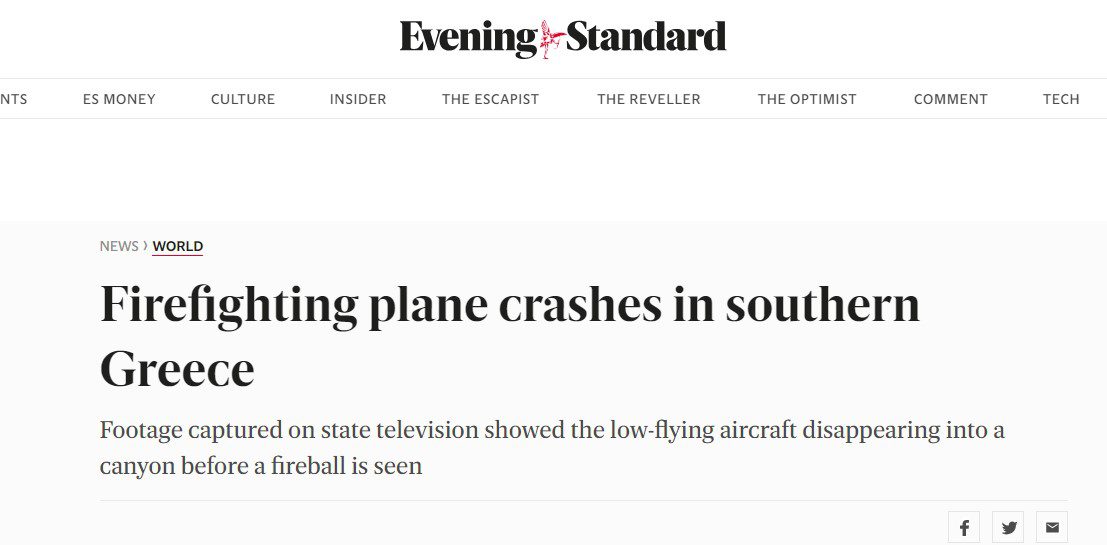Go to the Comment section
The width and height of the screenshot is (1107, 545).
[x=950, y=100]
